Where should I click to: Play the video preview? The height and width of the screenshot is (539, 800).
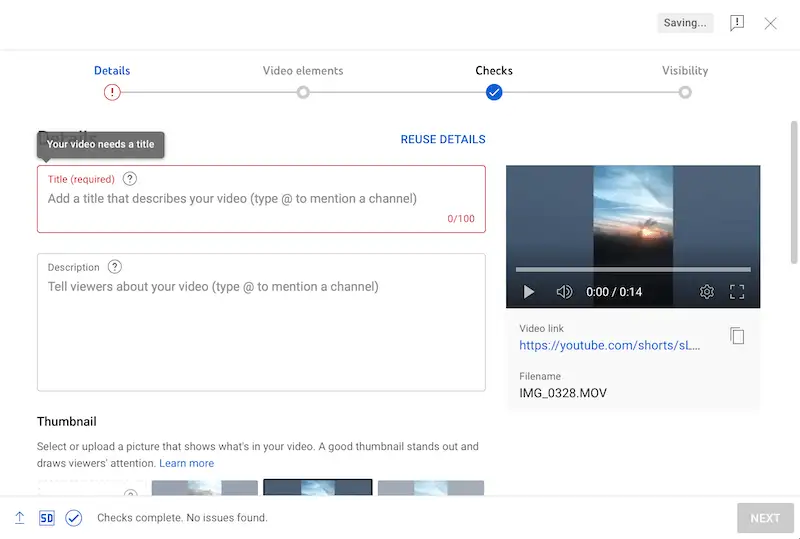click(x=529, y=292)
